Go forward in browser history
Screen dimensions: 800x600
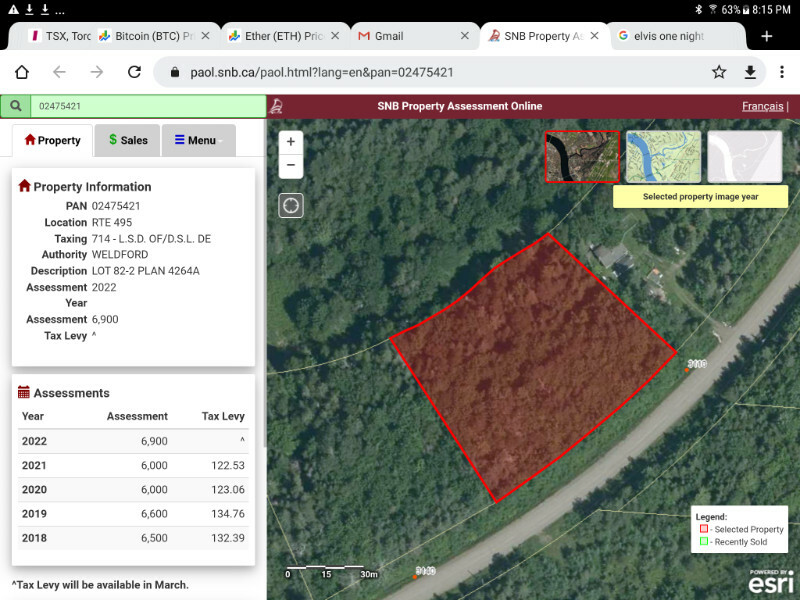pos(96,72)
